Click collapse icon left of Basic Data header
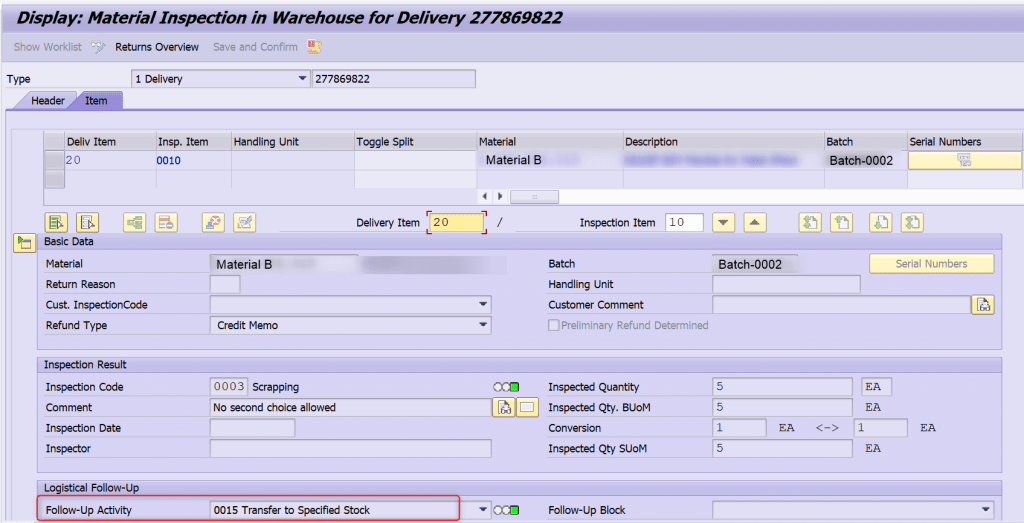1024x523 pixels. tap(24, 244)
